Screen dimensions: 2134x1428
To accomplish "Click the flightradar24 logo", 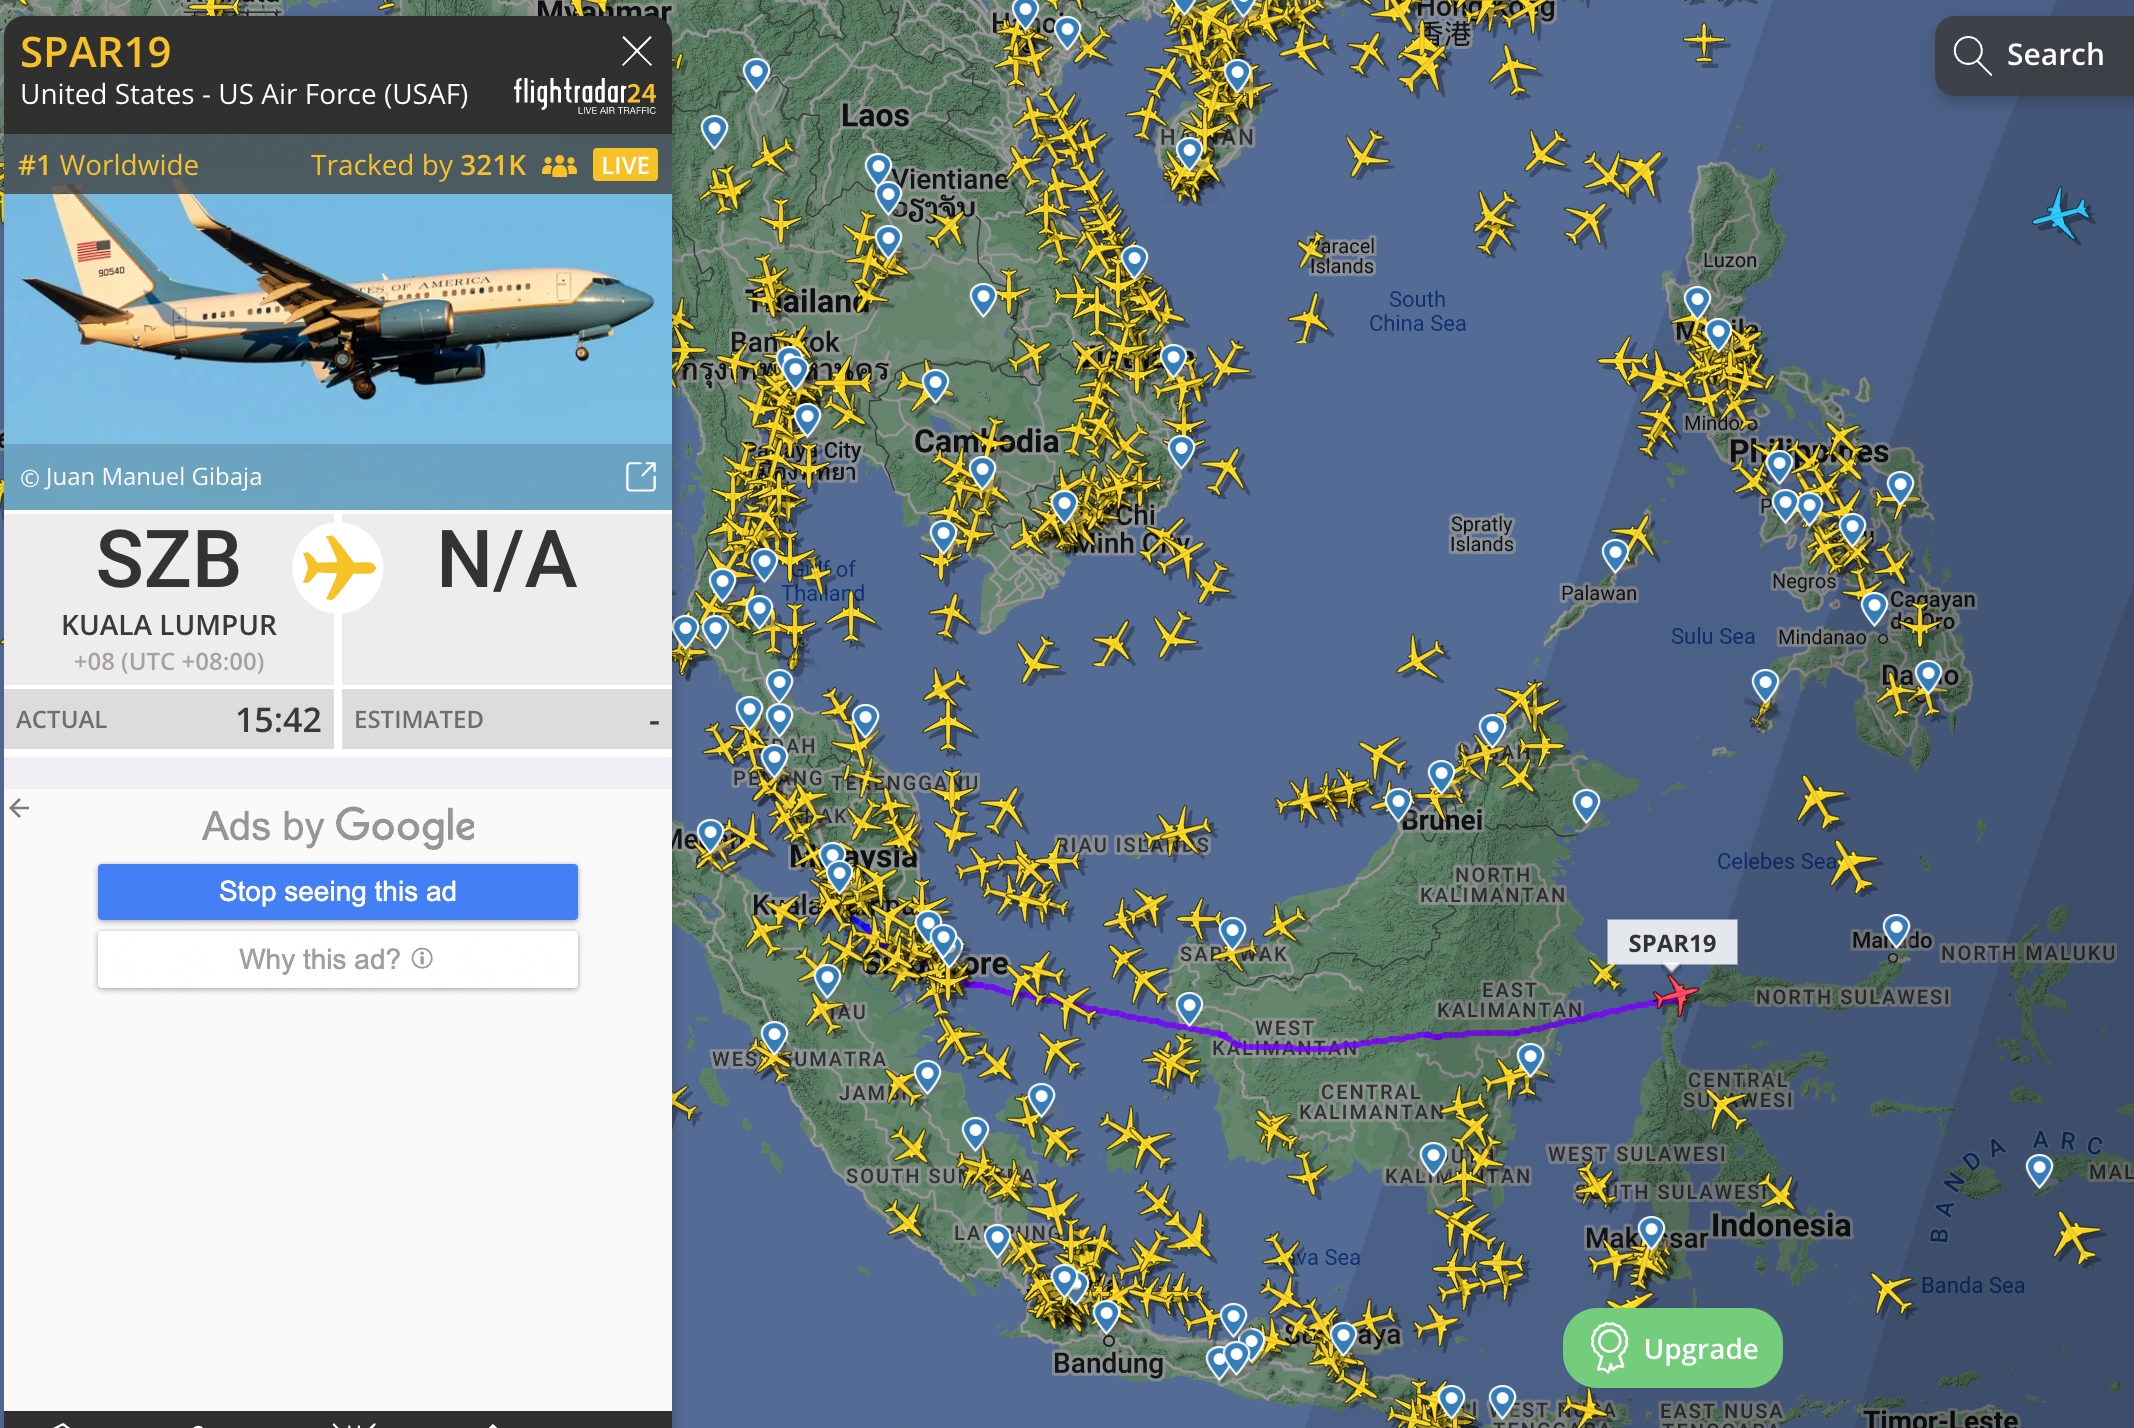I will click(x=585, y=94).
